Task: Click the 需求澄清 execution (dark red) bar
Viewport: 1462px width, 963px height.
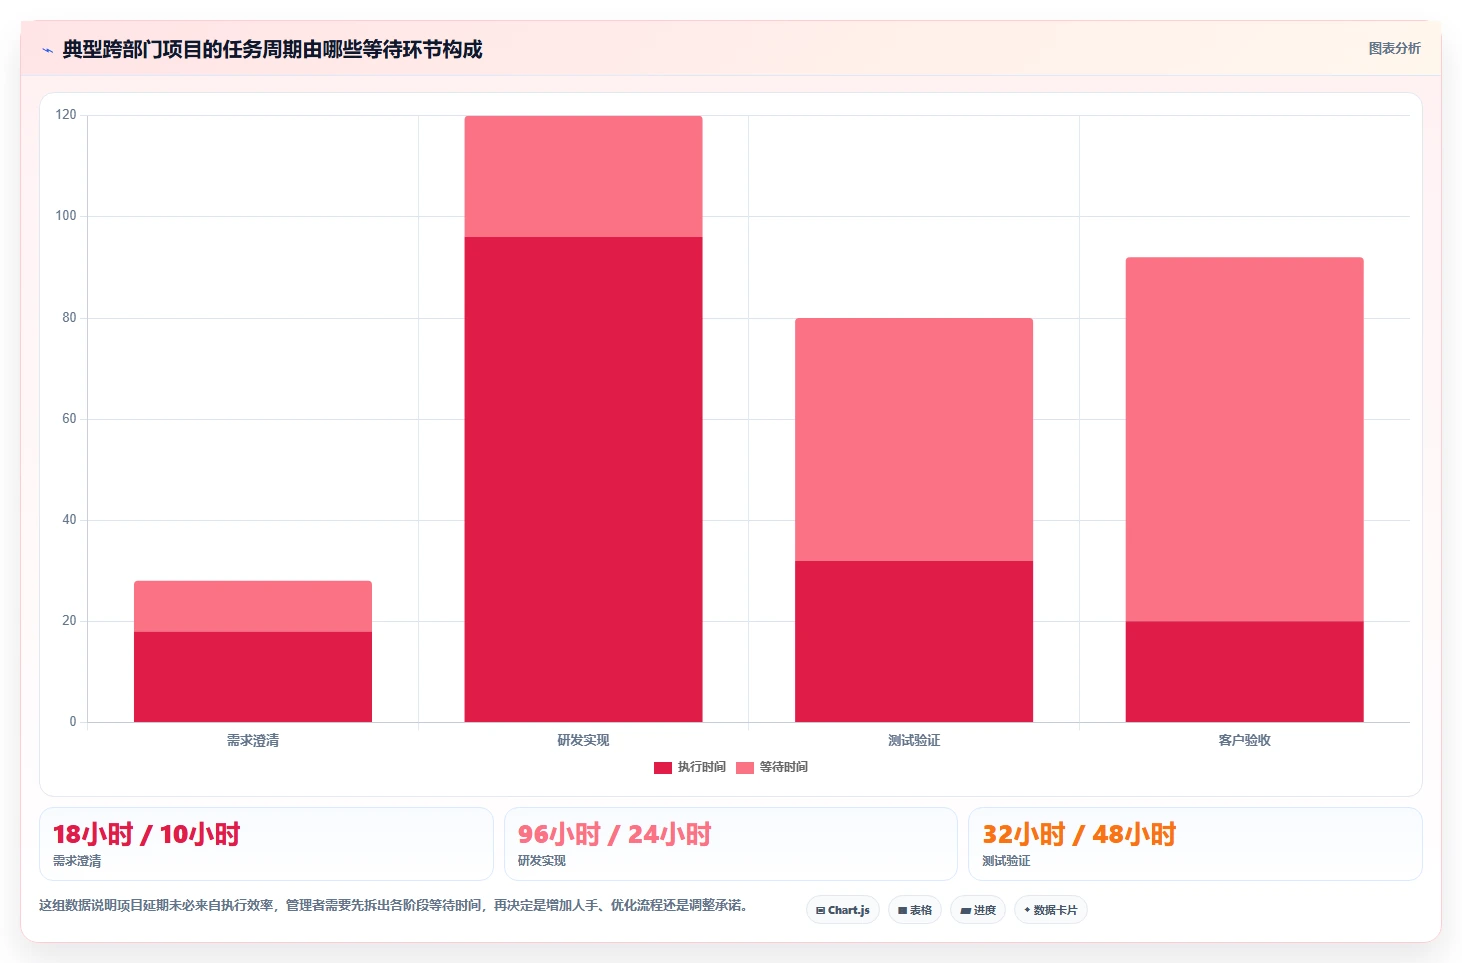Action: click(253, 677)
